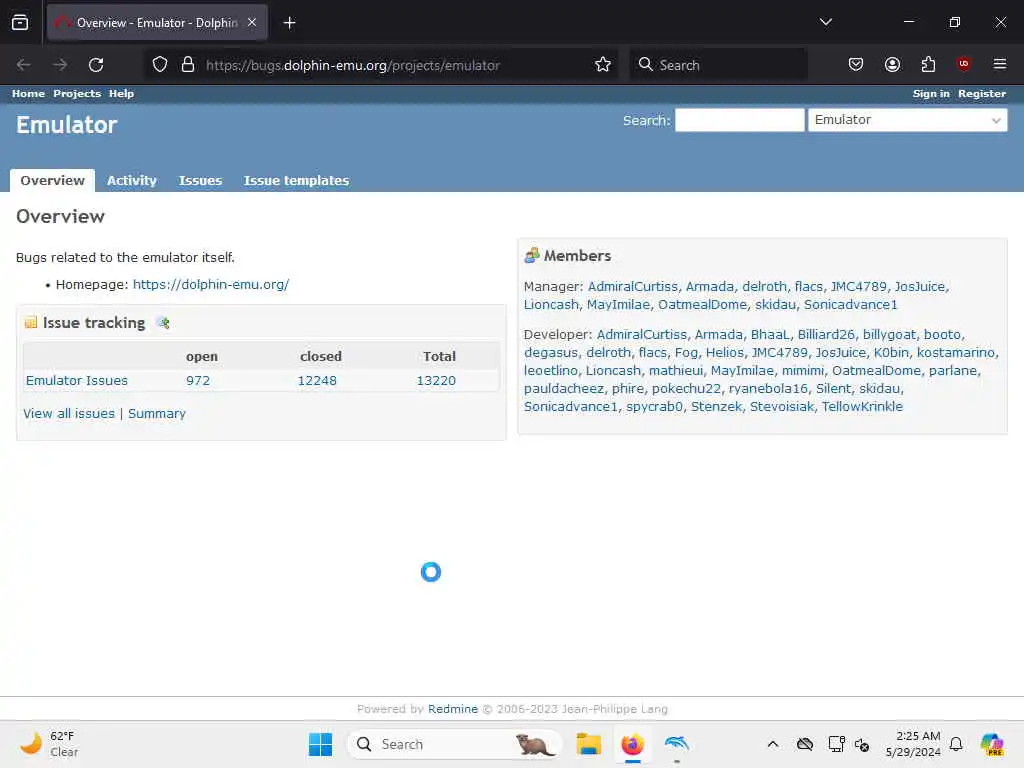
Task: Open the Dolphin emulator taskbar icon
Action: coord(677,743)
